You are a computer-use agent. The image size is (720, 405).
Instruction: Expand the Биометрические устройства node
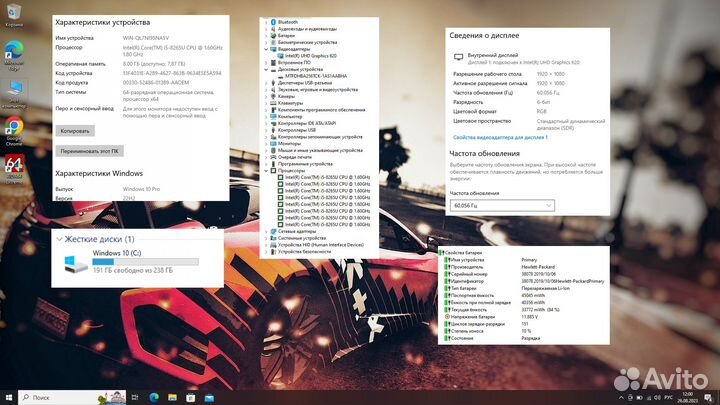point(266,42)
